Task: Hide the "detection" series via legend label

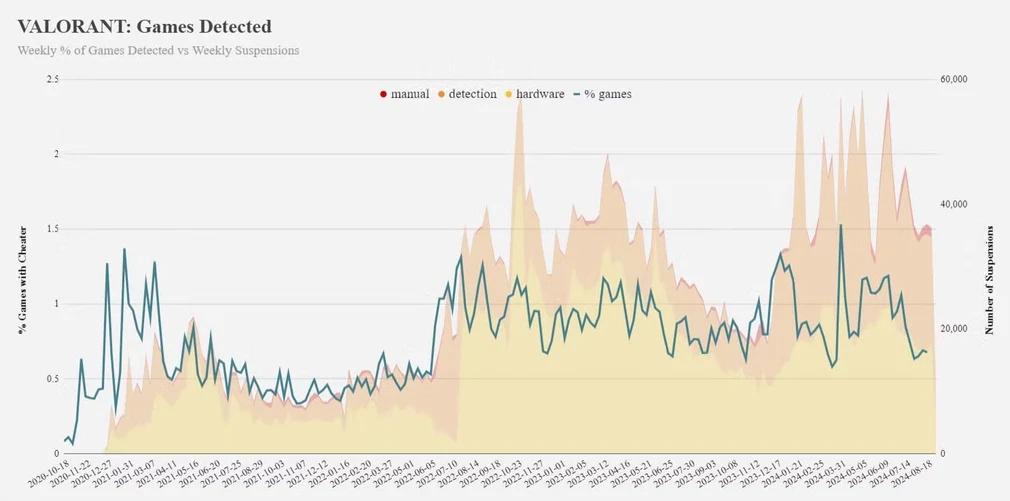Action: coord(472,94)
